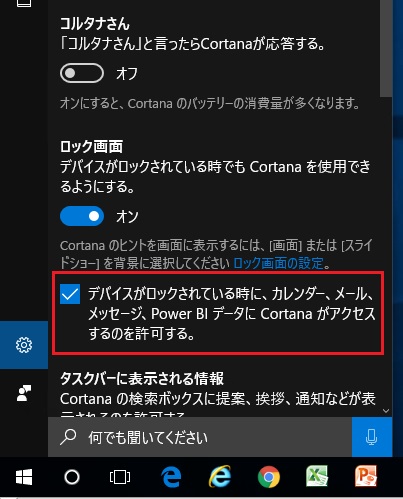
Task: Open Cortana settings gear in sidebar
Action: point(24,345)
